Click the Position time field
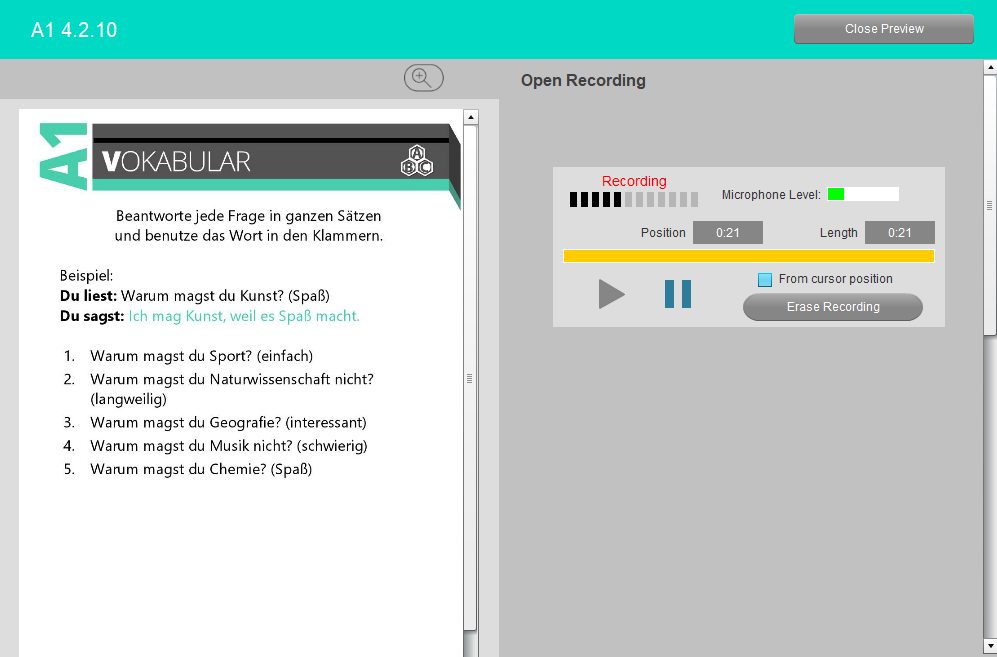The height and width of the screenshot is (657, 997). pyautogui.click(x=727, y=233)
